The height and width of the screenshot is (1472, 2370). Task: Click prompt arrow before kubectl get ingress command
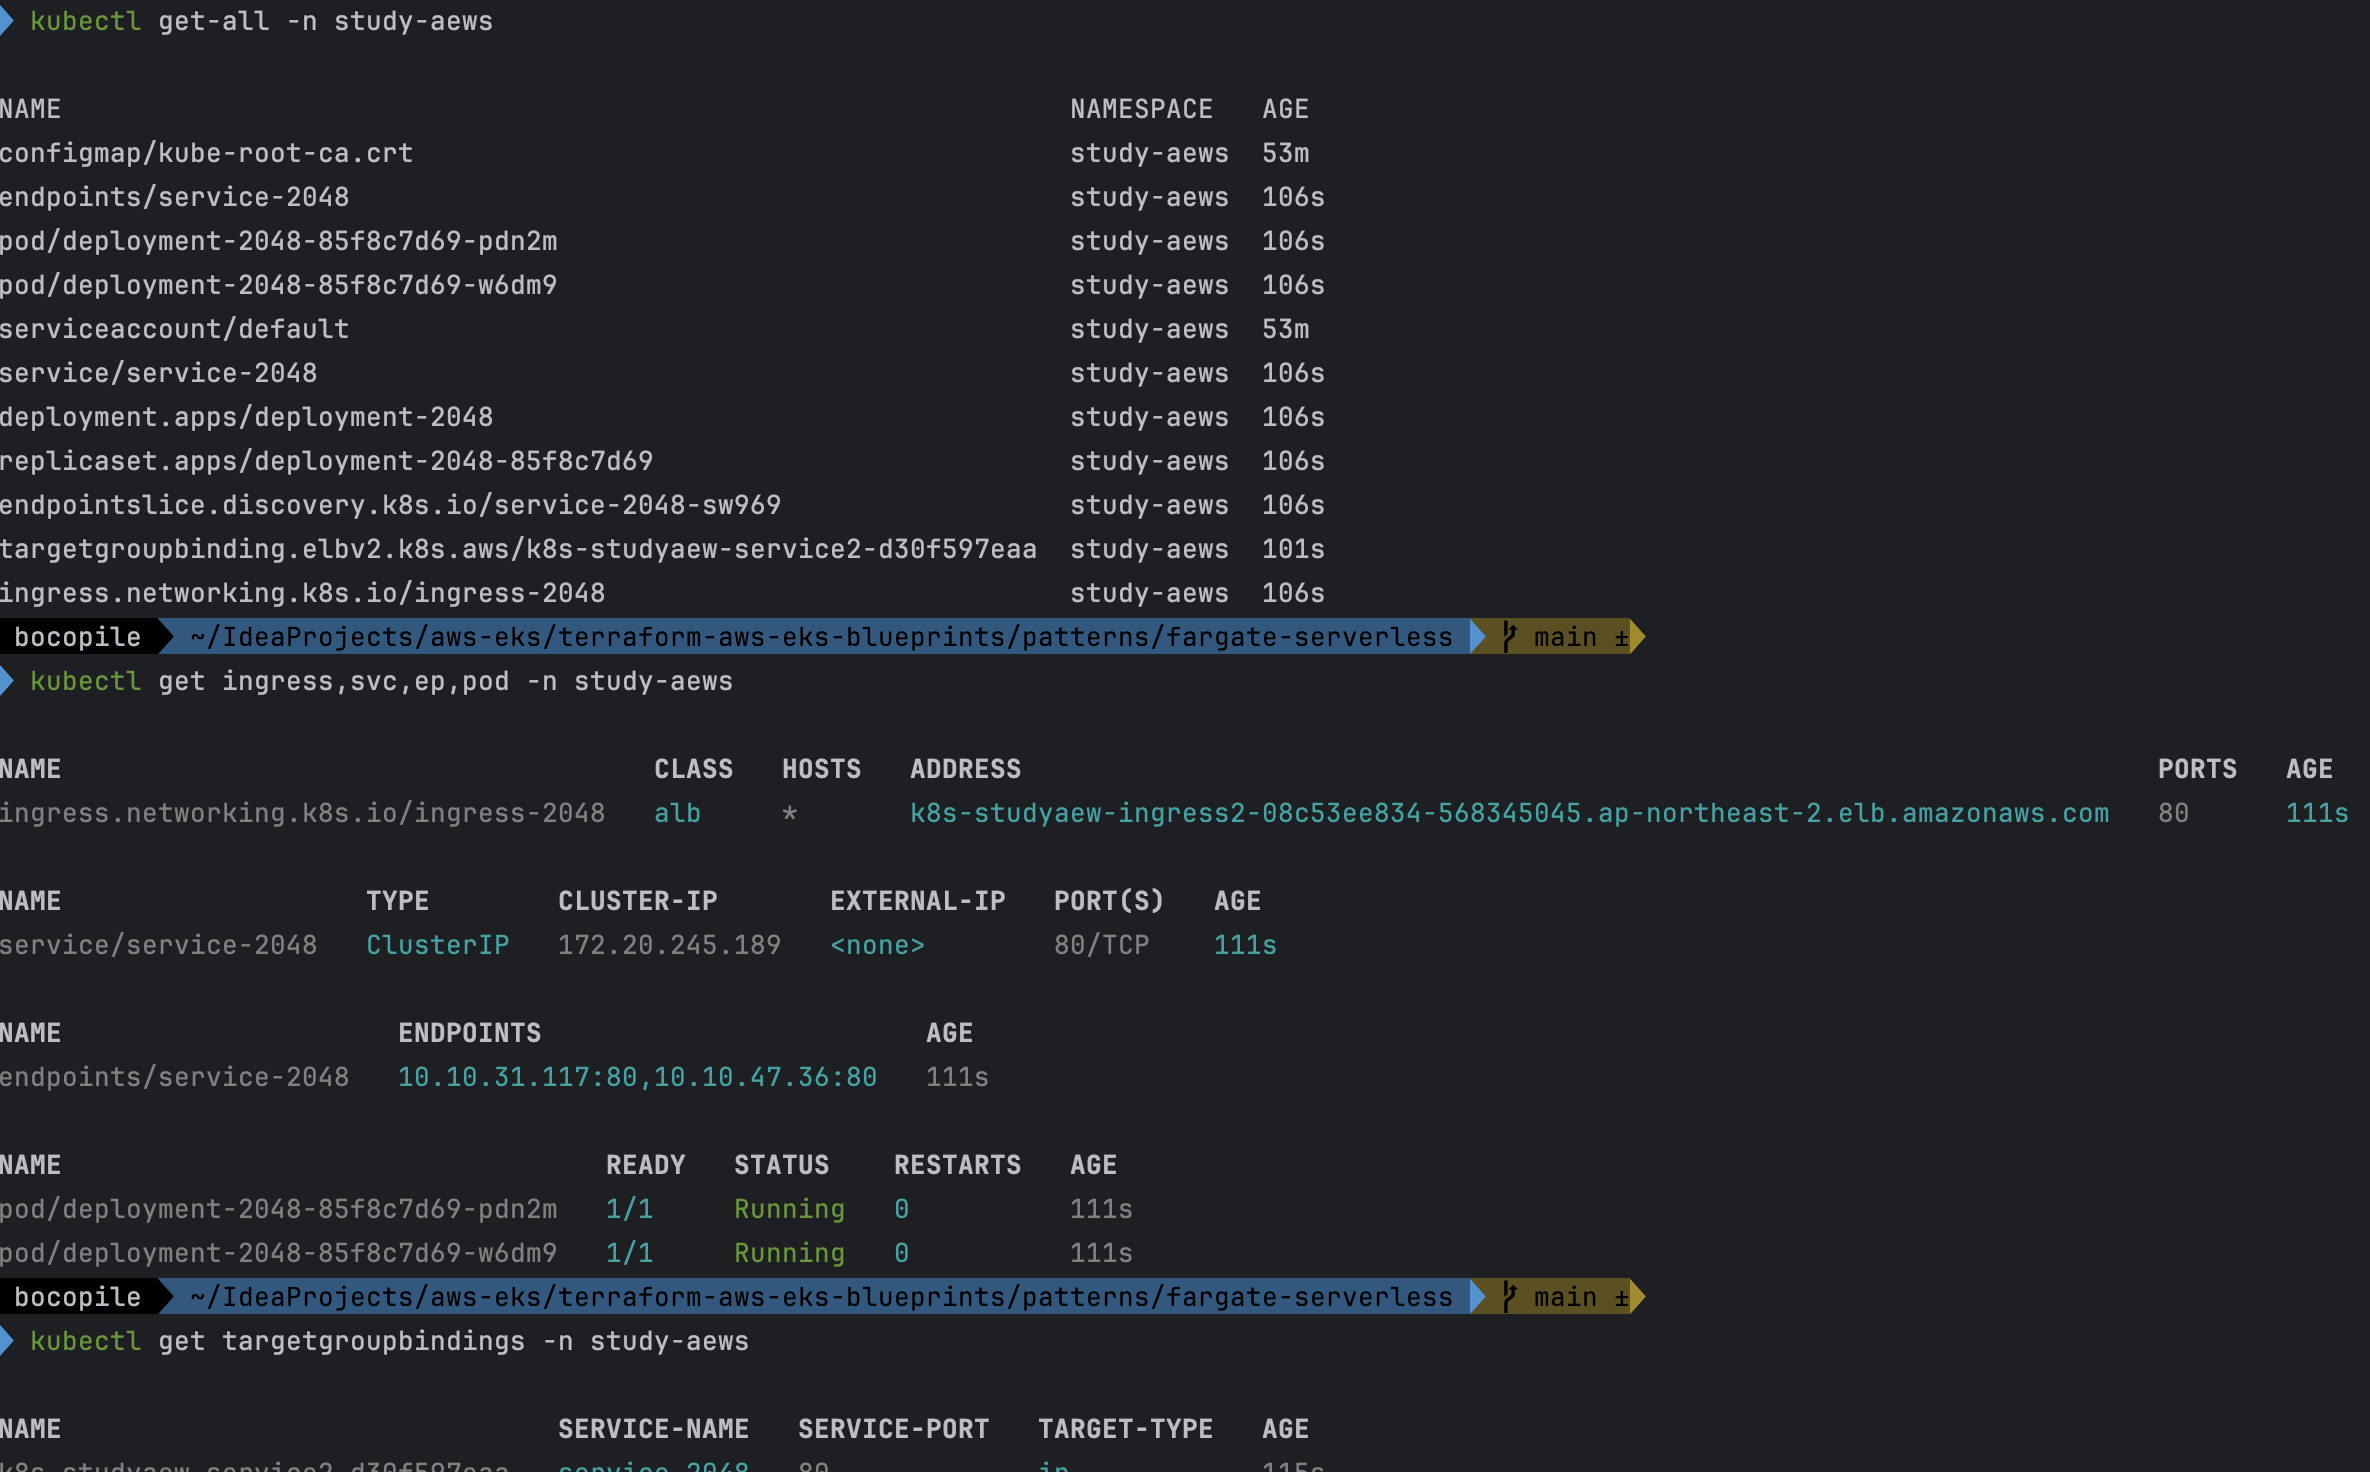click(x=7, y=681)
